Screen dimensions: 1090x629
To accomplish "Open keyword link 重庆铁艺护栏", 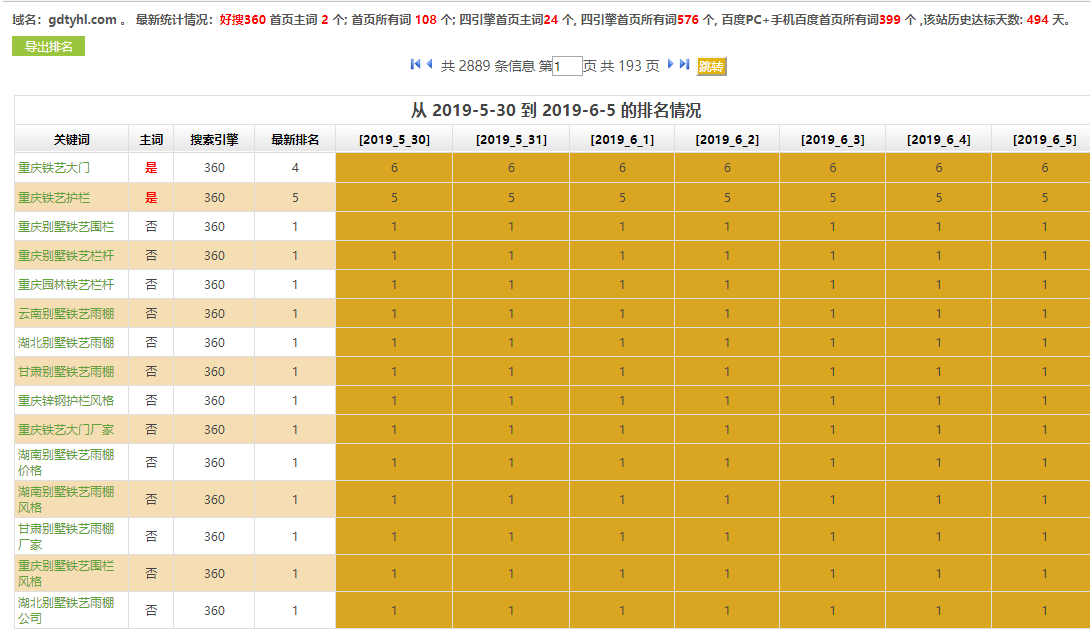I will pyautogui.click(x=53, y=198).
